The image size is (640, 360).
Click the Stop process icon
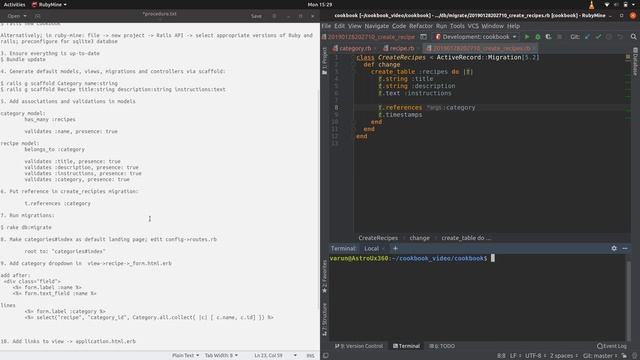(560, 37)
